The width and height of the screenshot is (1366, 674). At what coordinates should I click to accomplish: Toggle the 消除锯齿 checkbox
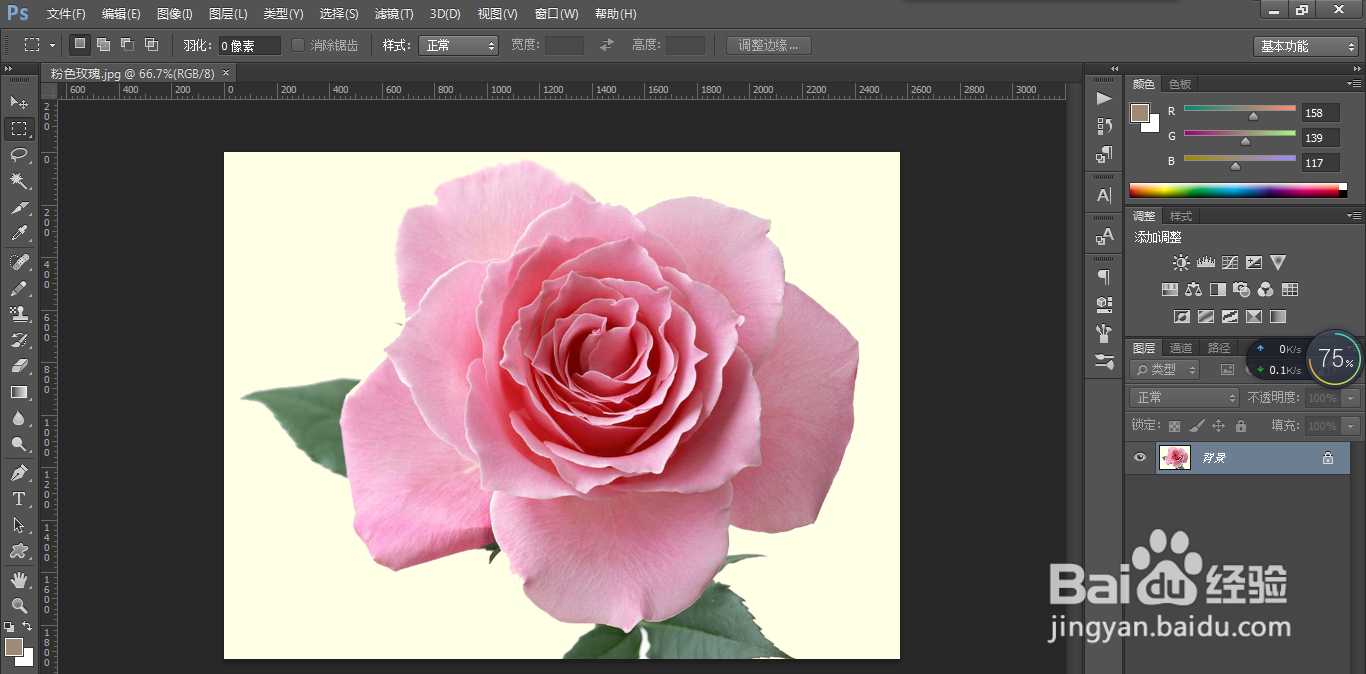click(298, 45)
